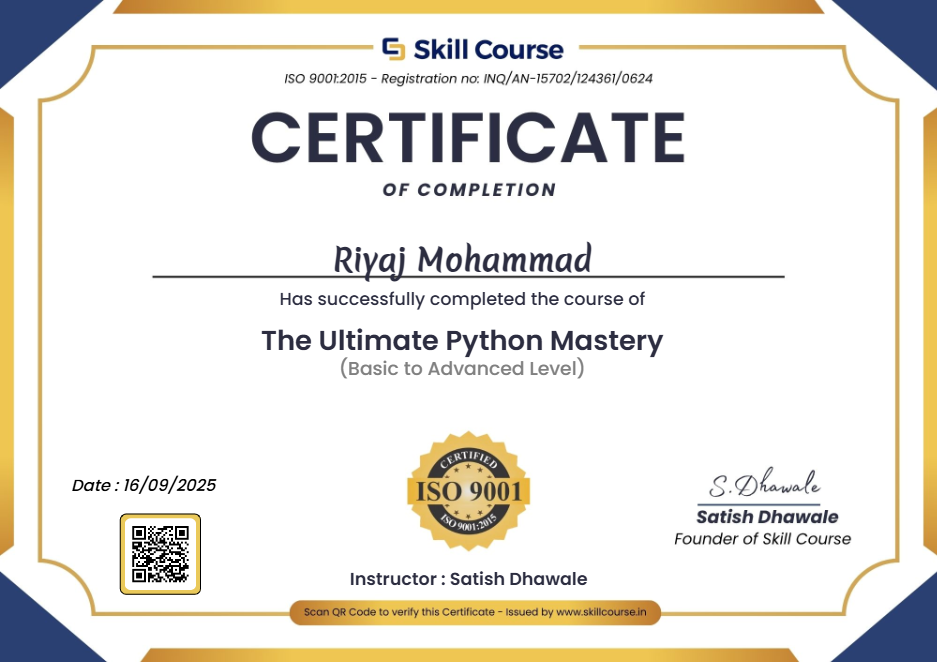Click the OF COMPLETION subtitle
937x662 pixels.
pos(469,190)
